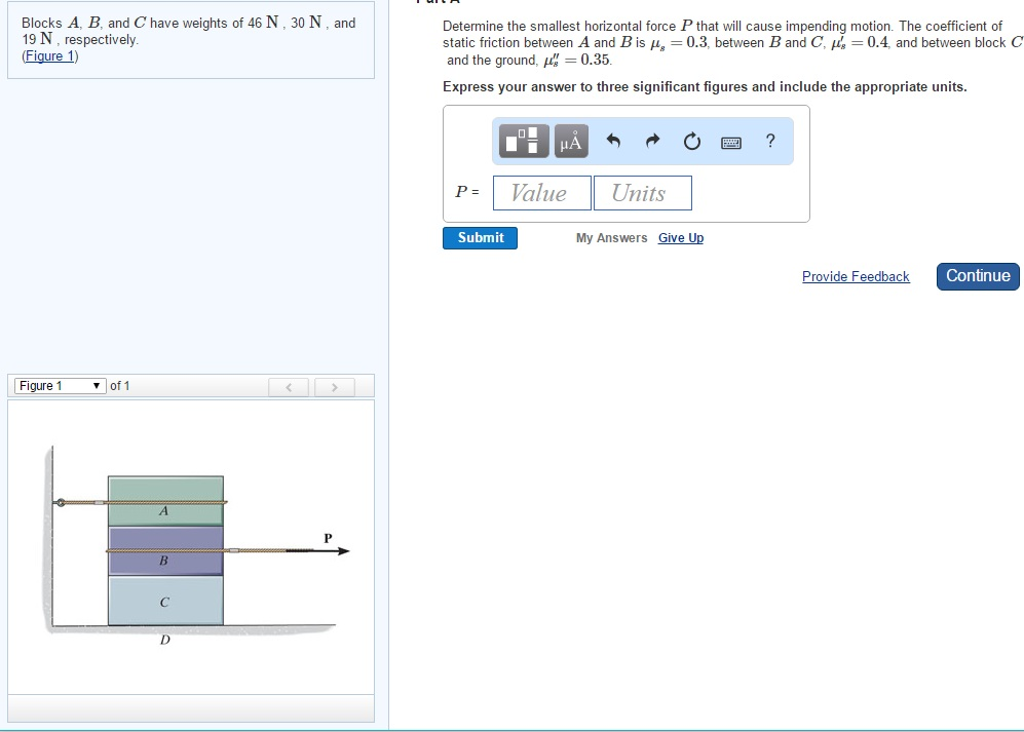The height and width of the screenshot is (732, 1024).
Task: Click the redo arrow icon
Action: tap(651, 141)
